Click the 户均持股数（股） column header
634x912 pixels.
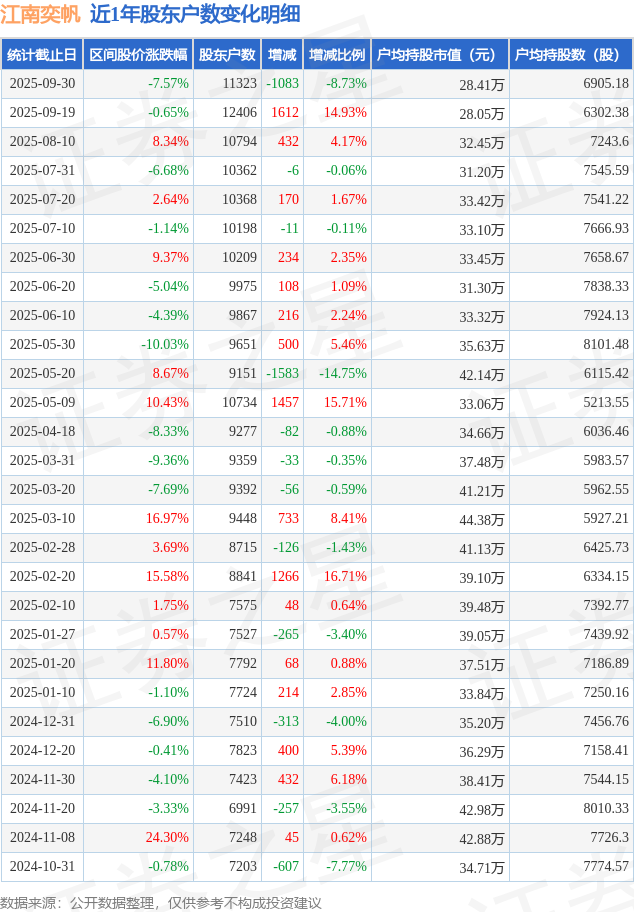[570, 55]
